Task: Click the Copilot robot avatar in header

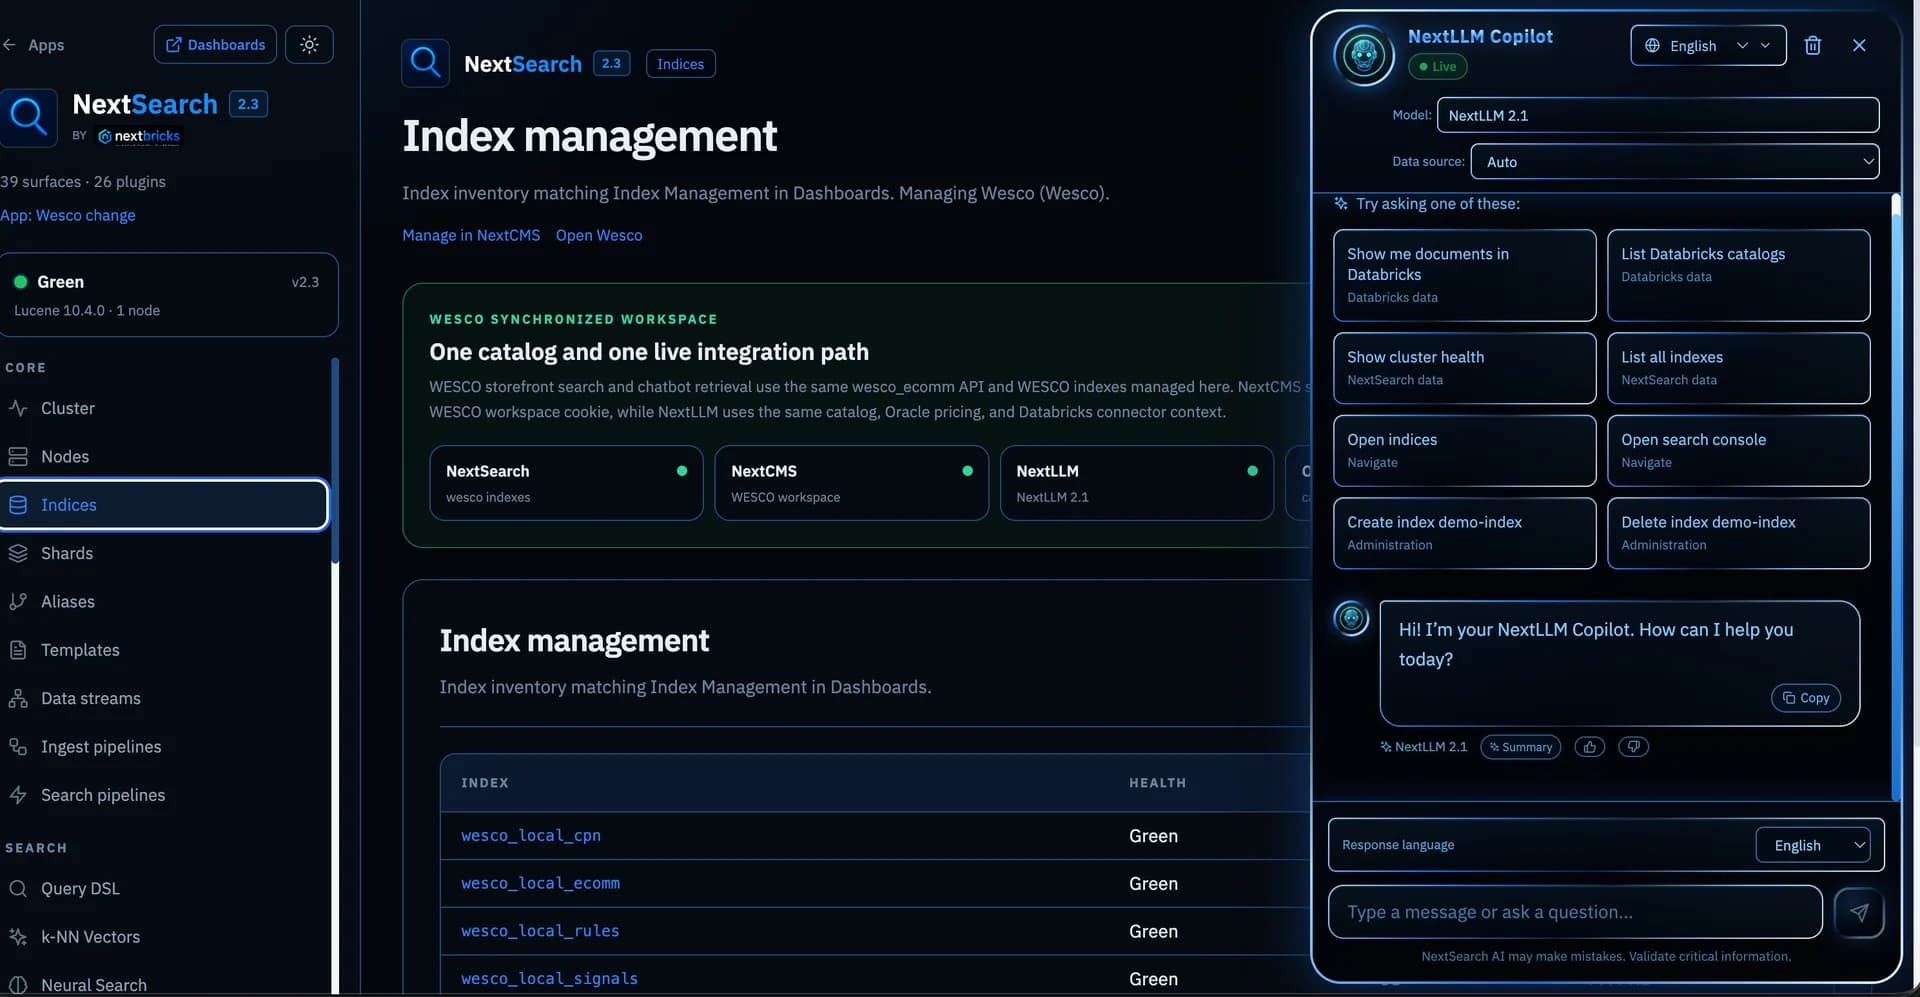Action: (1364, 55)
